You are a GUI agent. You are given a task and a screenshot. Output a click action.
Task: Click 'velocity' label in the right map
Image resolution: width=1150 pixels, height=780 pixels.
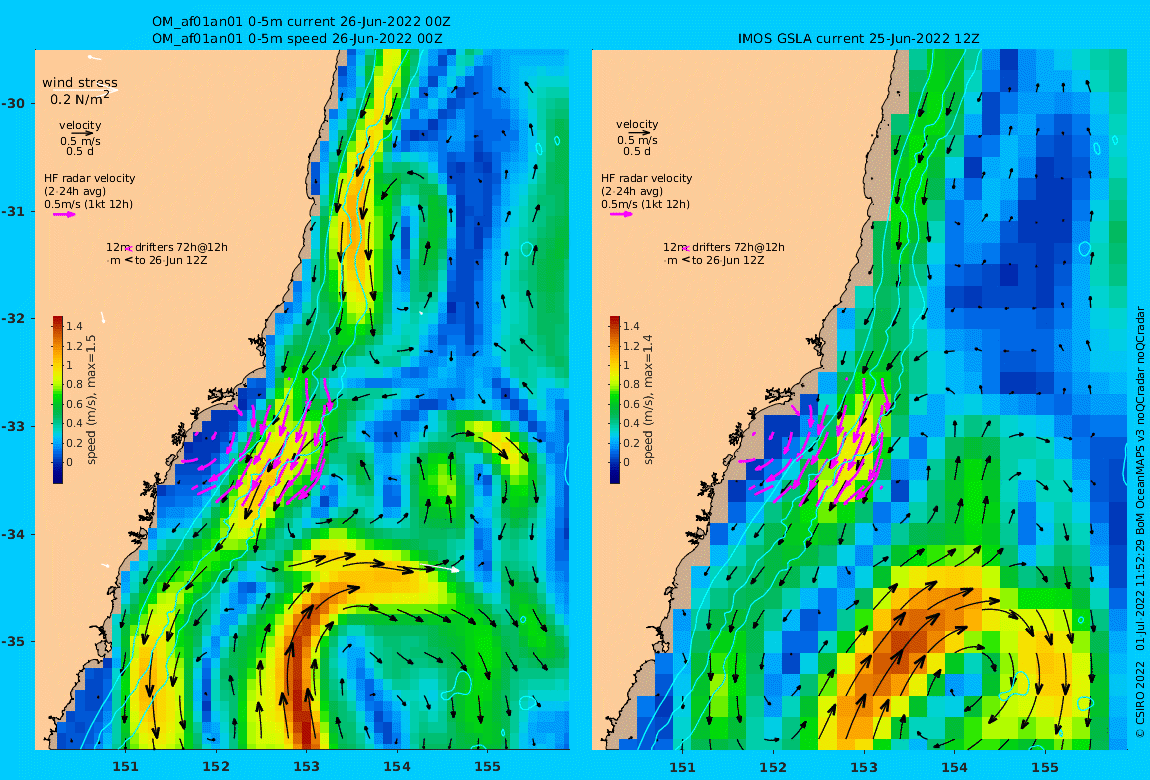coord(637,125)
